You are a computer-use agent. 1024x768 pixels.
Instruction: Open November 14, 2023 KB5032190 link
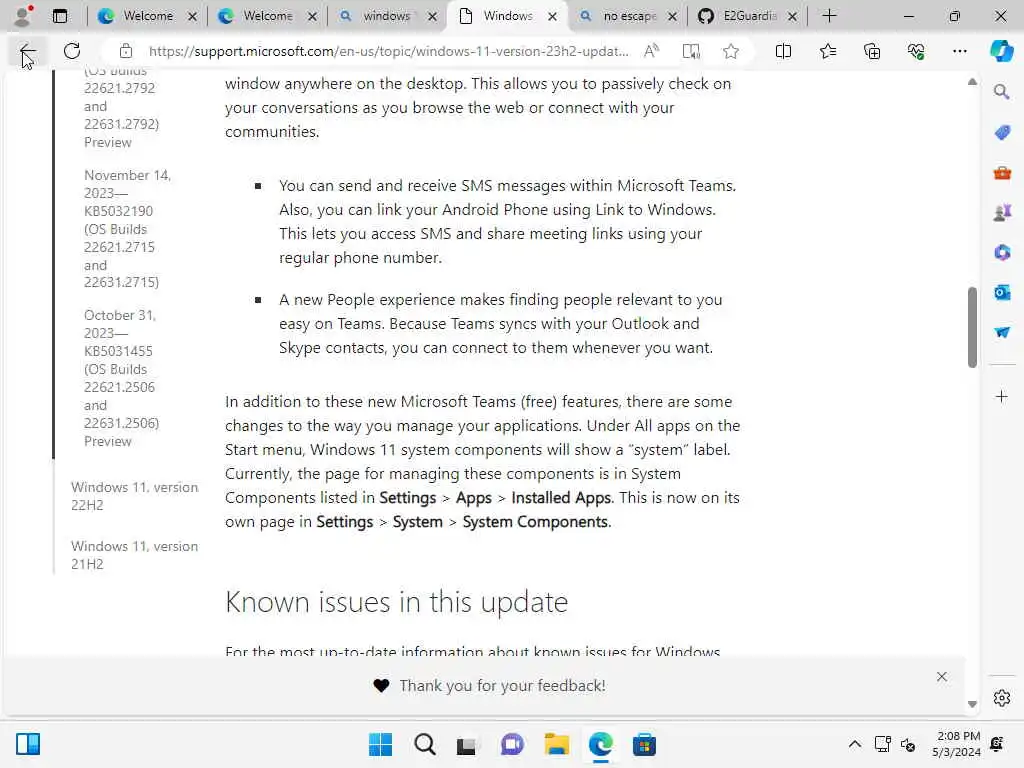click(127, 229)
